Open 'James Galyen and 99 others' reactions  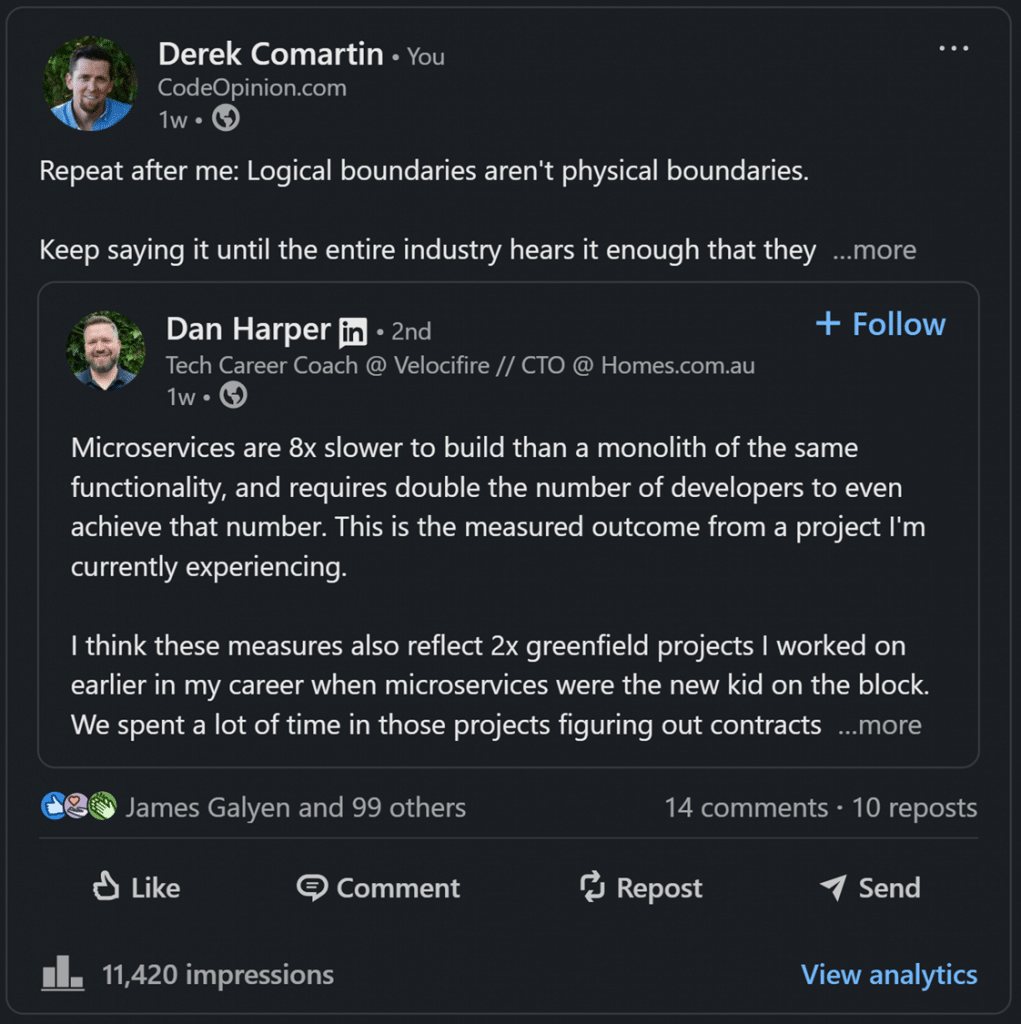pos(296,807)
